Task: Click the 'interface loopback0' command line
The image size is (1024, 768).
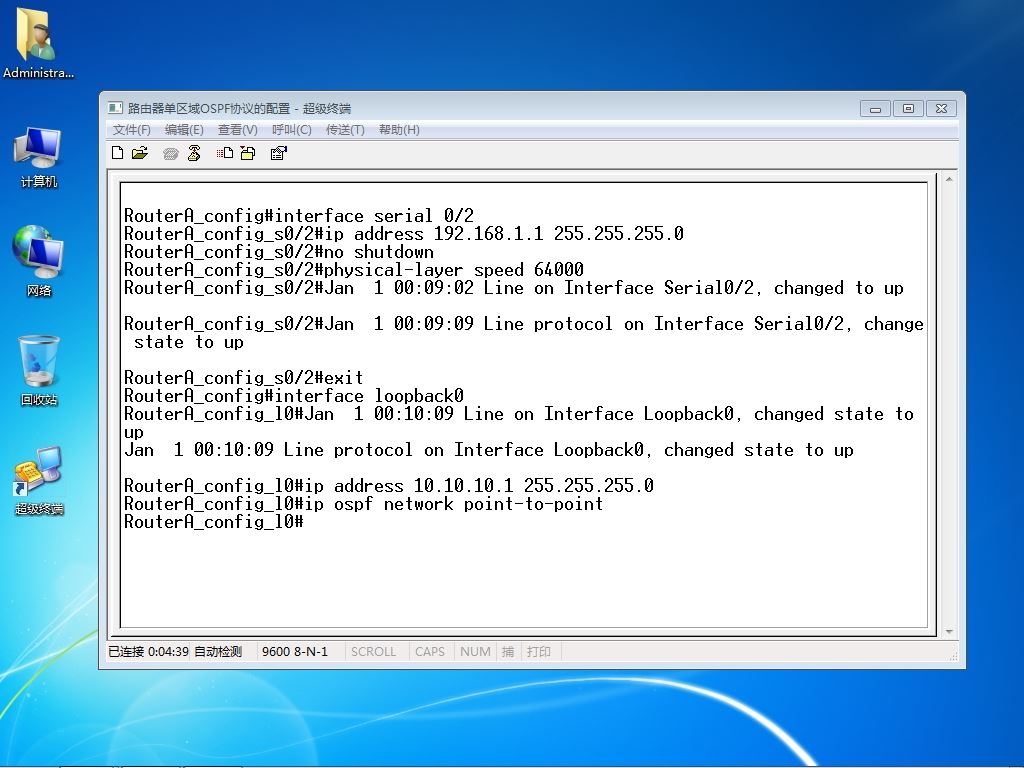Action: coord(294,396)
